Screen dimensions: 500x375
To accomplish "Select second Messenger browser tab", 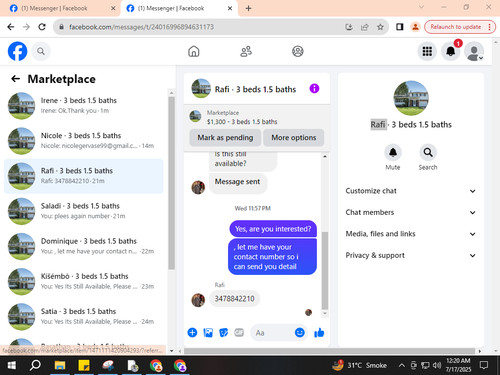I will coord(179,8).
